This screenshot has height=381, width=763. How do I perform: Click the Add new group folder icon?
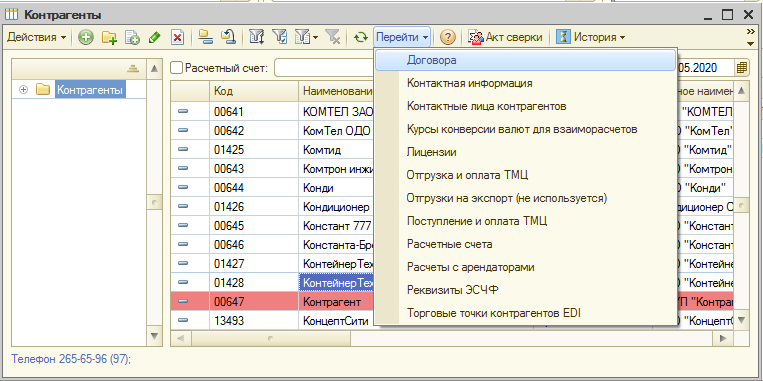(109, 37)
